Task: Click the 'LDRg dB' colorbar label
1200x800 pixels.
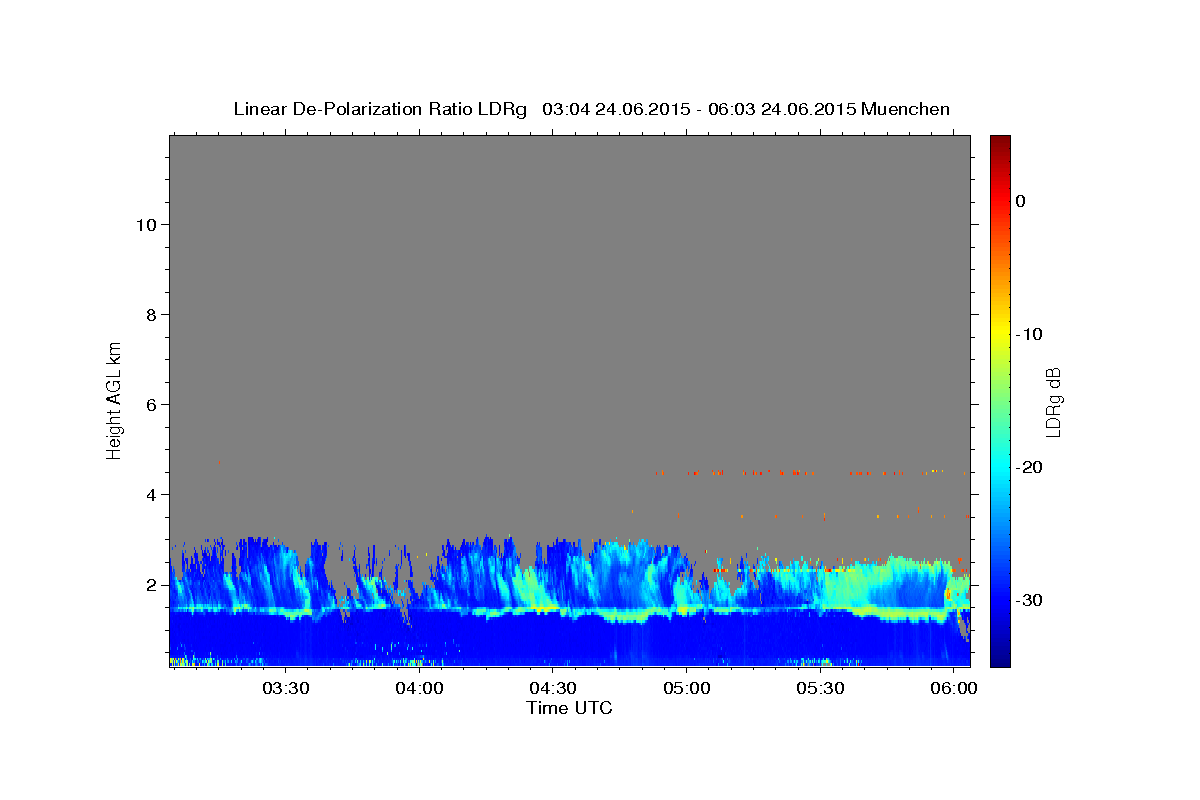Action: pyautogui.click(x=1053, y=401)
